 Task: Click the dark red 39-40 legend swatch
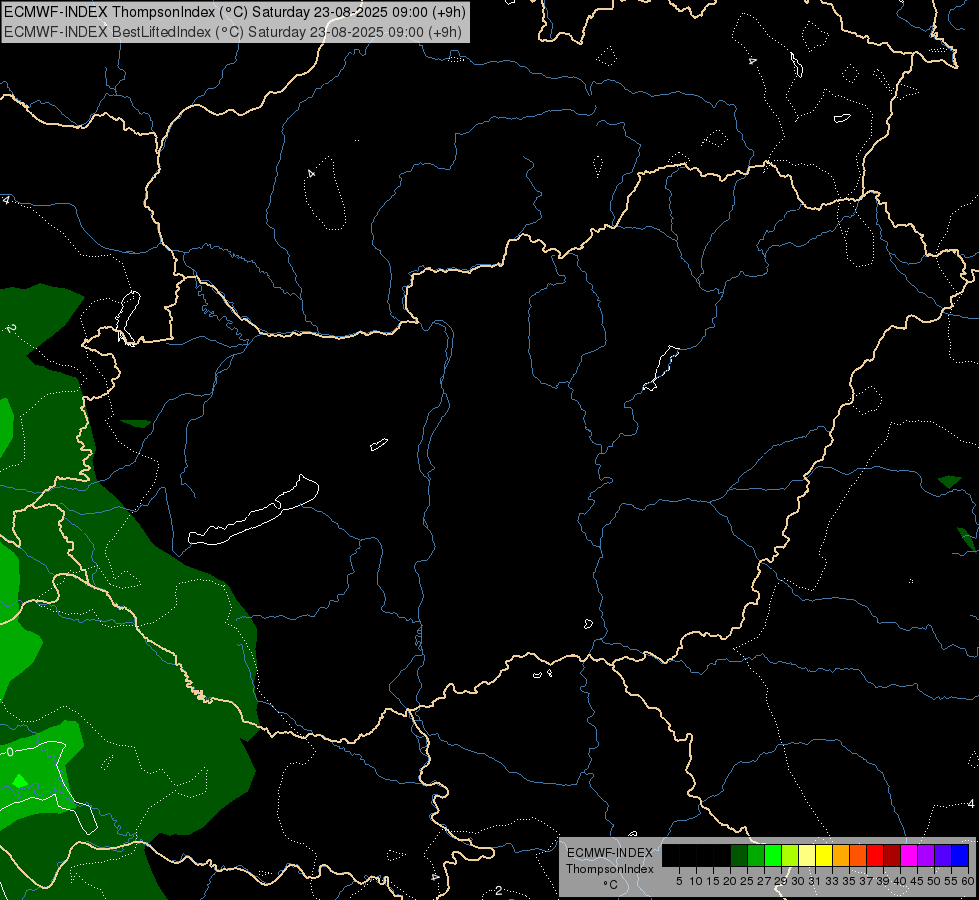point(892,855)
